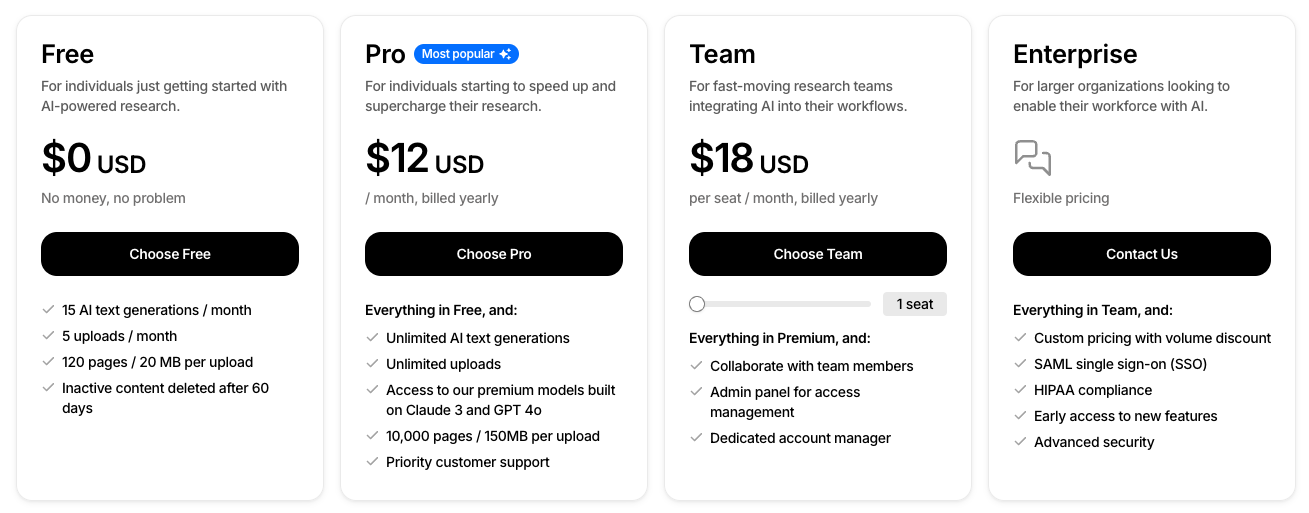Click the Contact Us button
The image size is (1309, 513).
tap(1141, 254)
